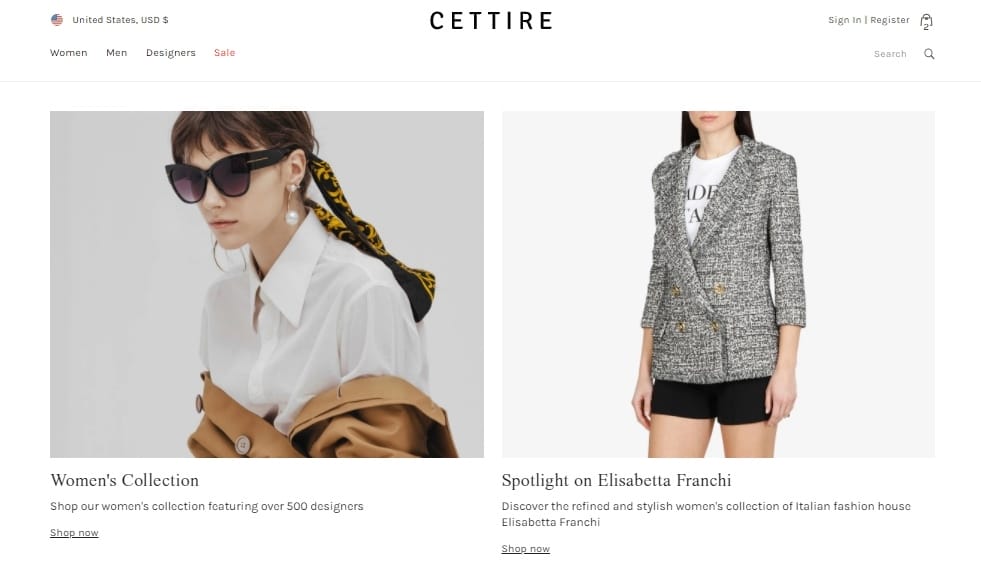
Task: Click Shop now under Elisabetta Franchi spotlight
Action: click(x=526, y=548)
